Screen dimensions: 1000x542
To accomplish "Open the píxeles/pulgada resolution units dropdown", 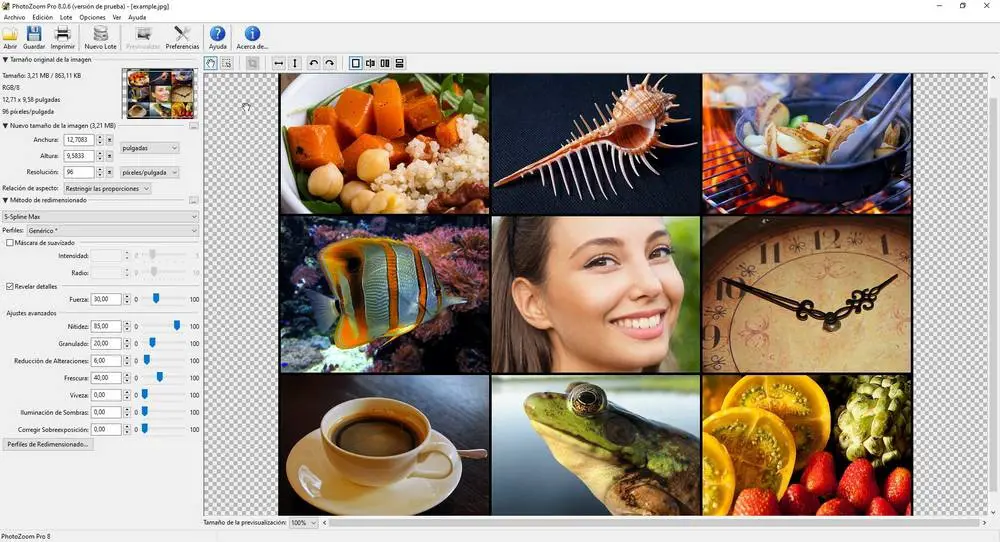I will 149,173.
